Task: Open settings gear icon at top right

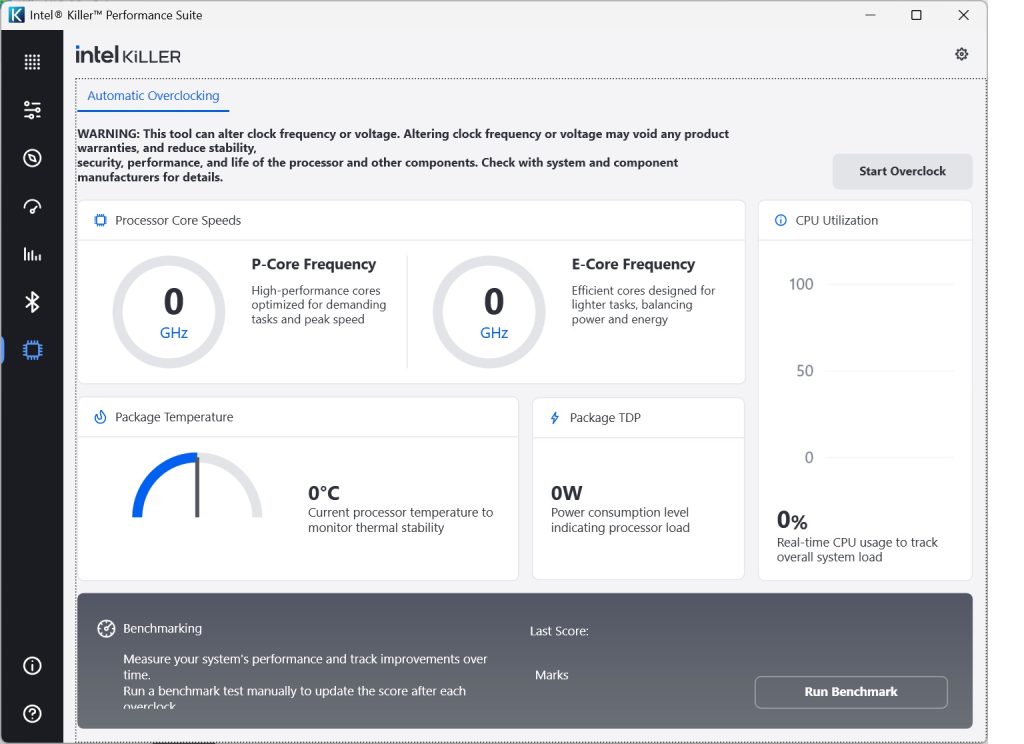Action: point(961,54)
